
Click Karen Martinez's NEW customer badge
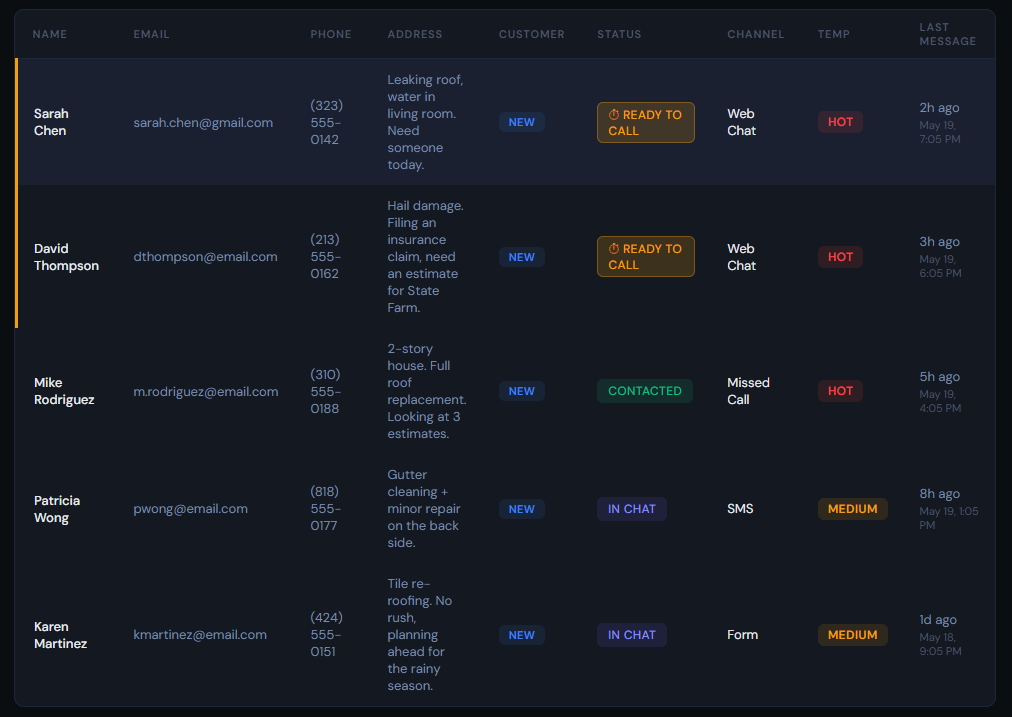(521, 635)
